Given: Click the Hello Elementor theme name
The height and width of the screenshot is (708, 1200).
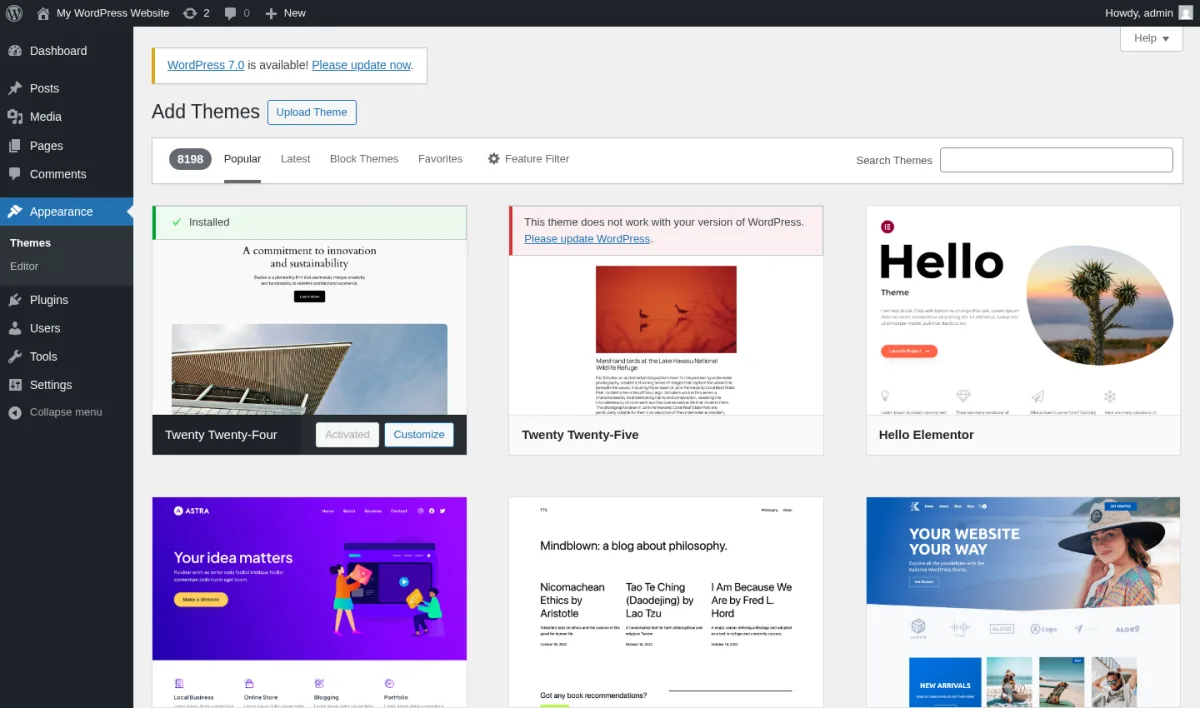Looking at the screenshot, I should [926, 435].
